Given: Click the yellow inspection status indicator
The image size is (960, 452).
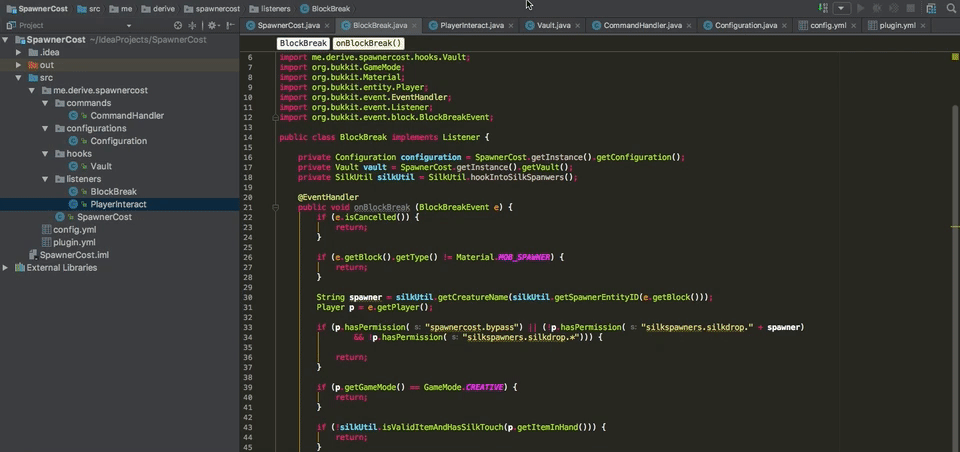Looking at the screenshot, I should point(955,56).
